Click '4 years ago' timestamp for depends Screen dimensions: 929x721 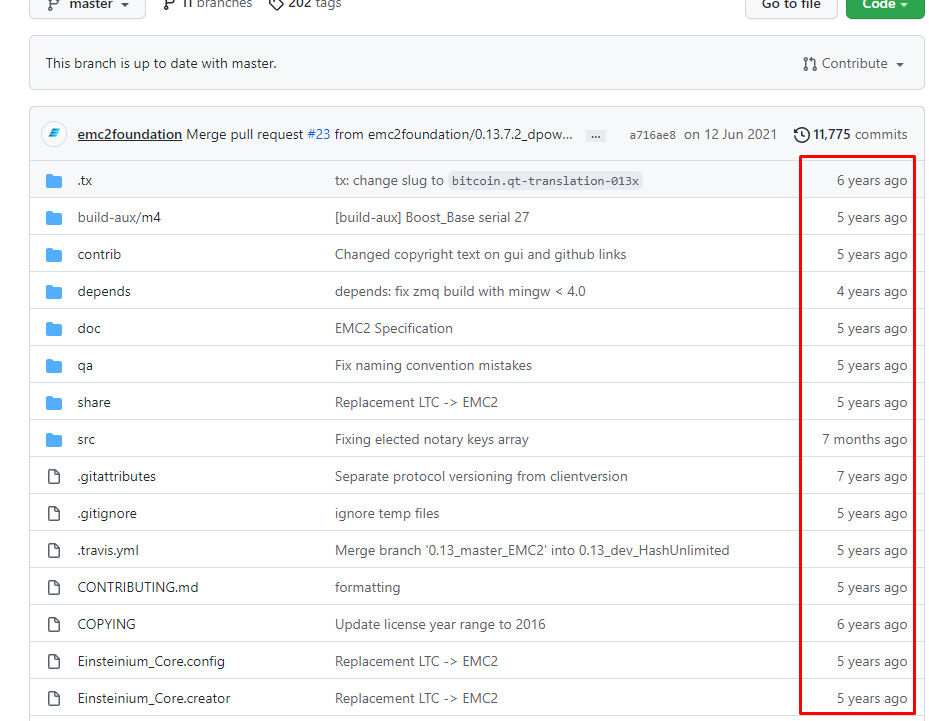872,291
